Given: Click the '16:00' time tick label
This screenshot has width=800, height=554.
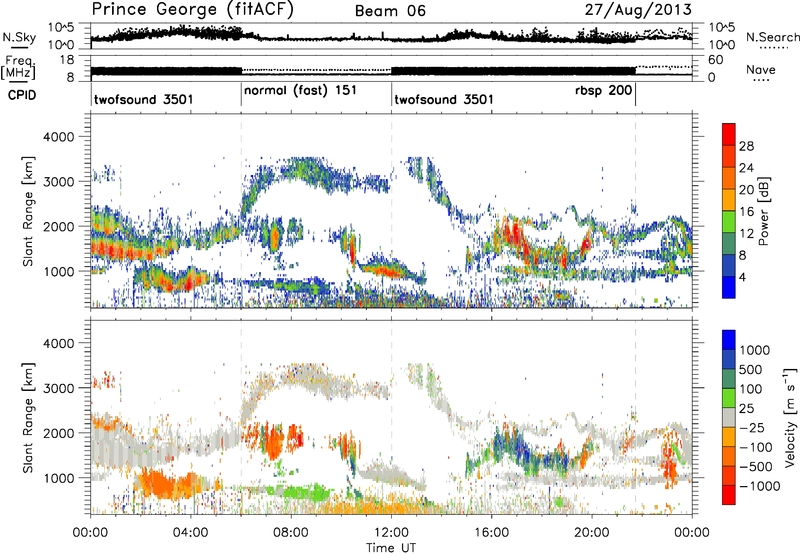Looking at the screenshot, I should 491,533.
